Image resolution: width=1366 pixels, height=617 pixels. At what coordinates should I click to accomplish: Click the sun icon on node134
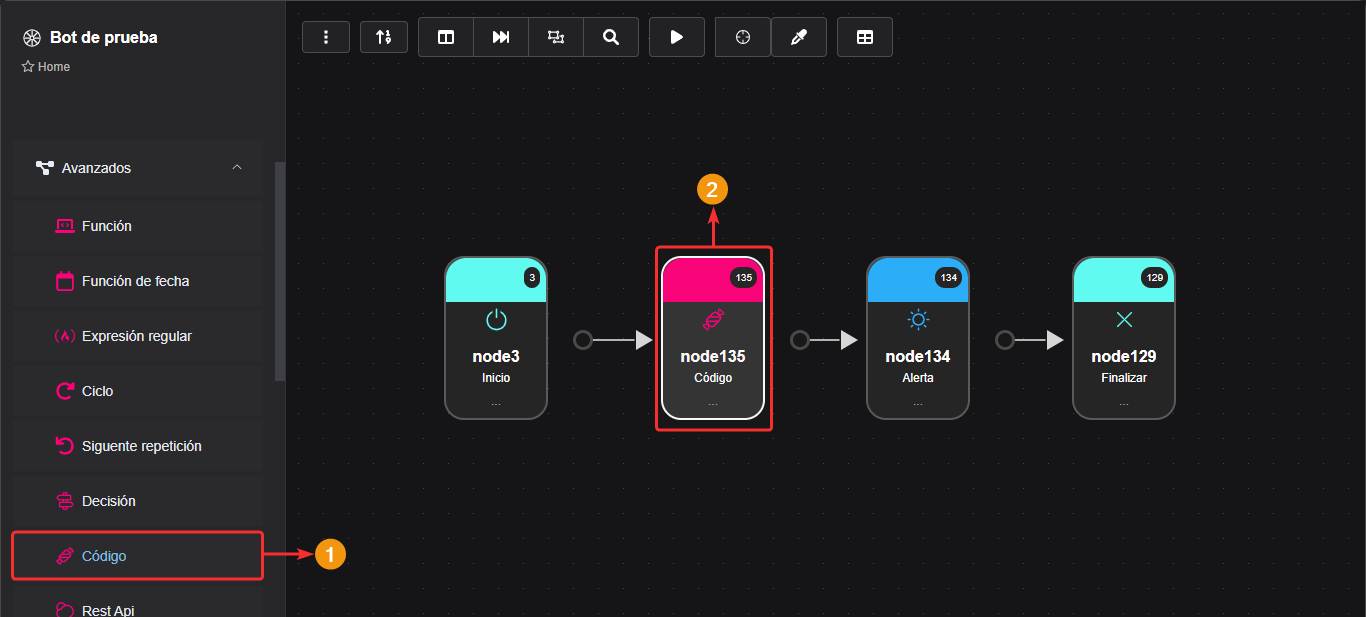(918, 320)
